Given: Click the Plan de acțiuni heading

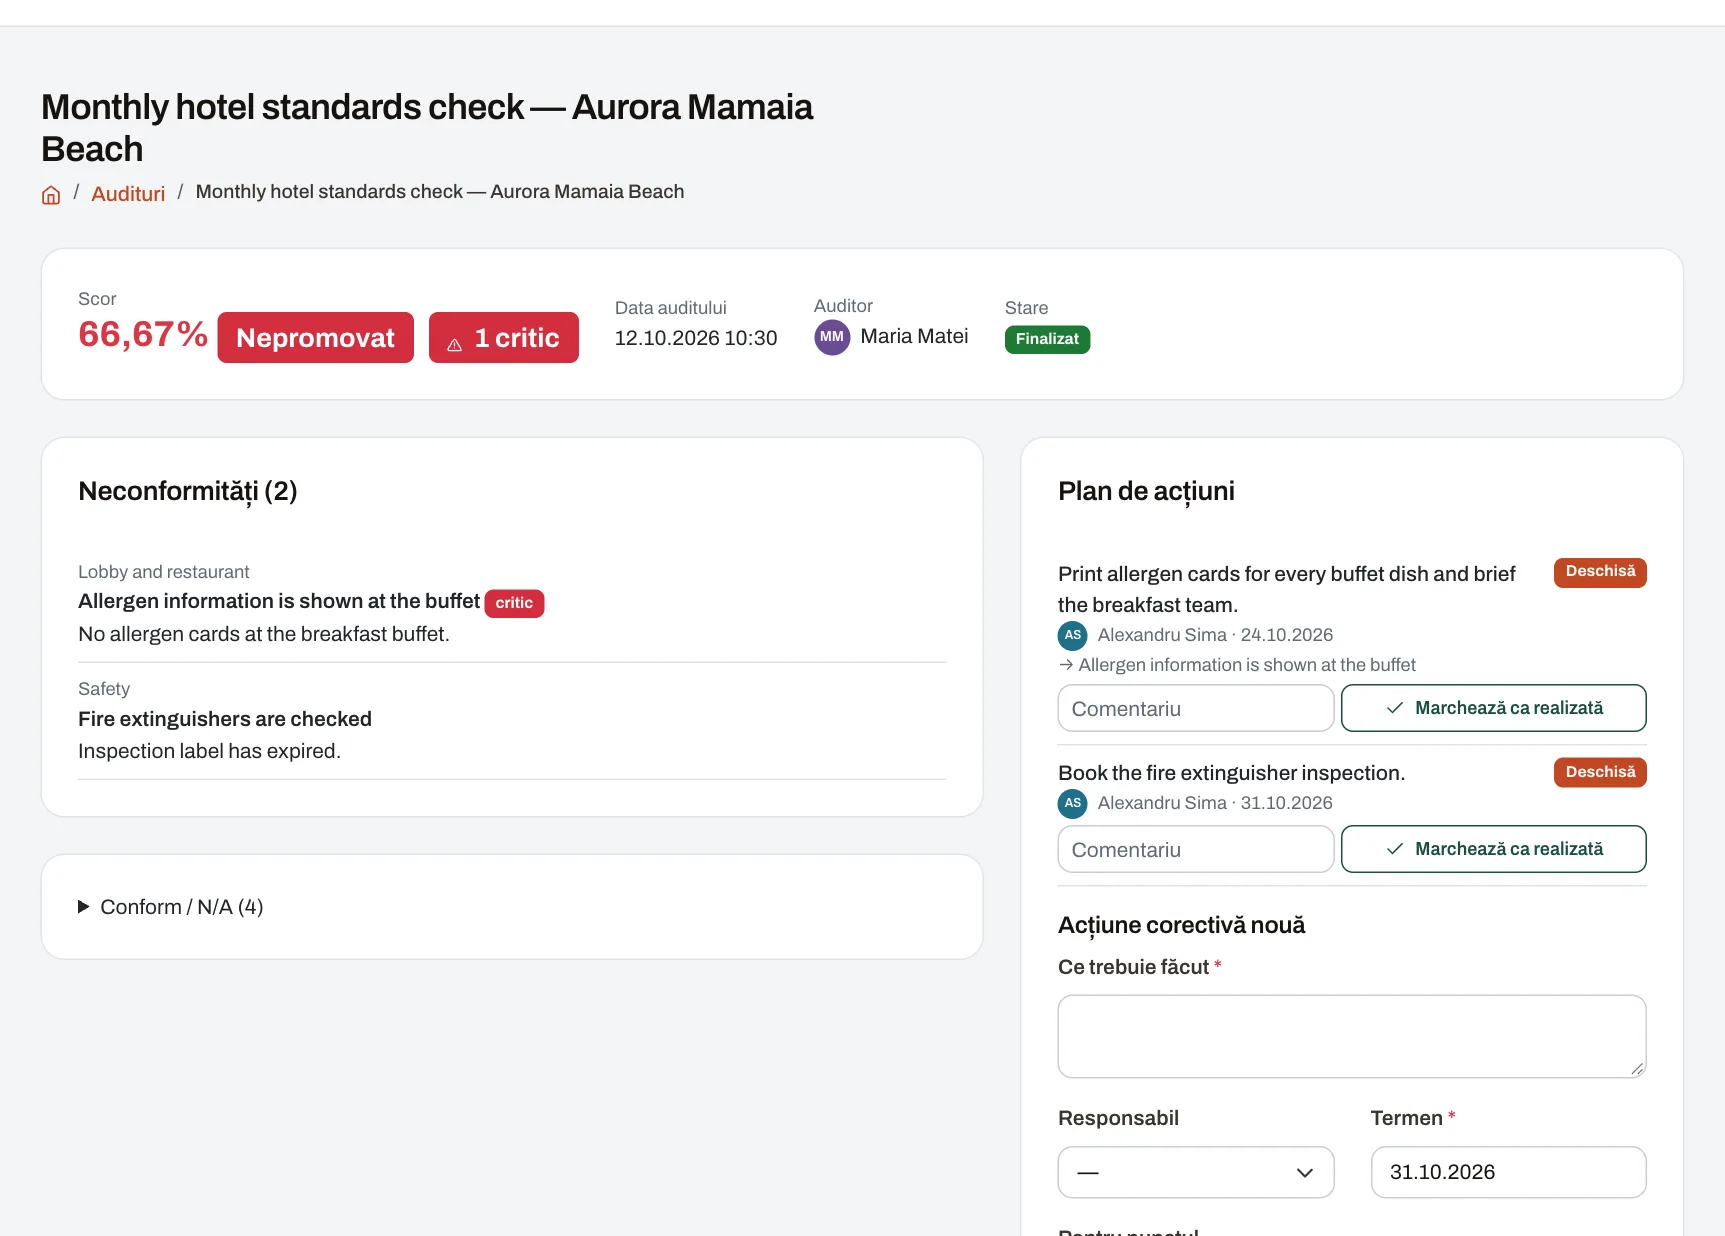Looking at the screenshot, I should (1146, 491).
